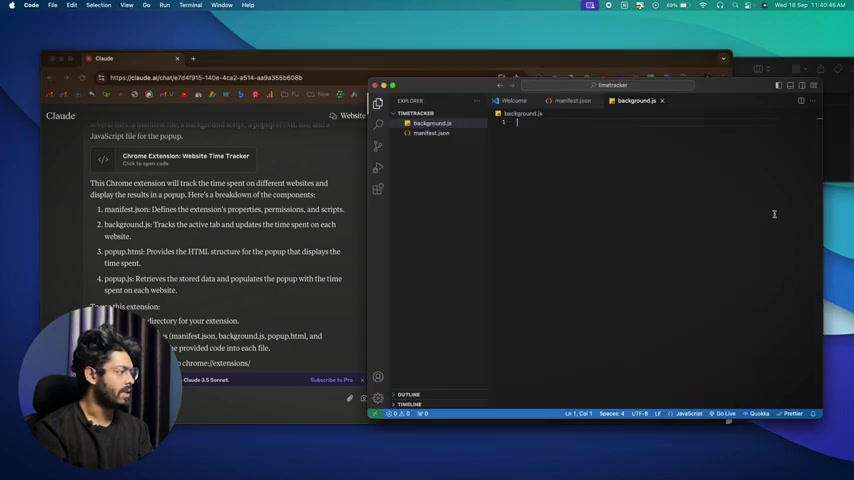Click the remote window indicator in status bar
This screenshot has height=480, width=854.
point(375,414)
